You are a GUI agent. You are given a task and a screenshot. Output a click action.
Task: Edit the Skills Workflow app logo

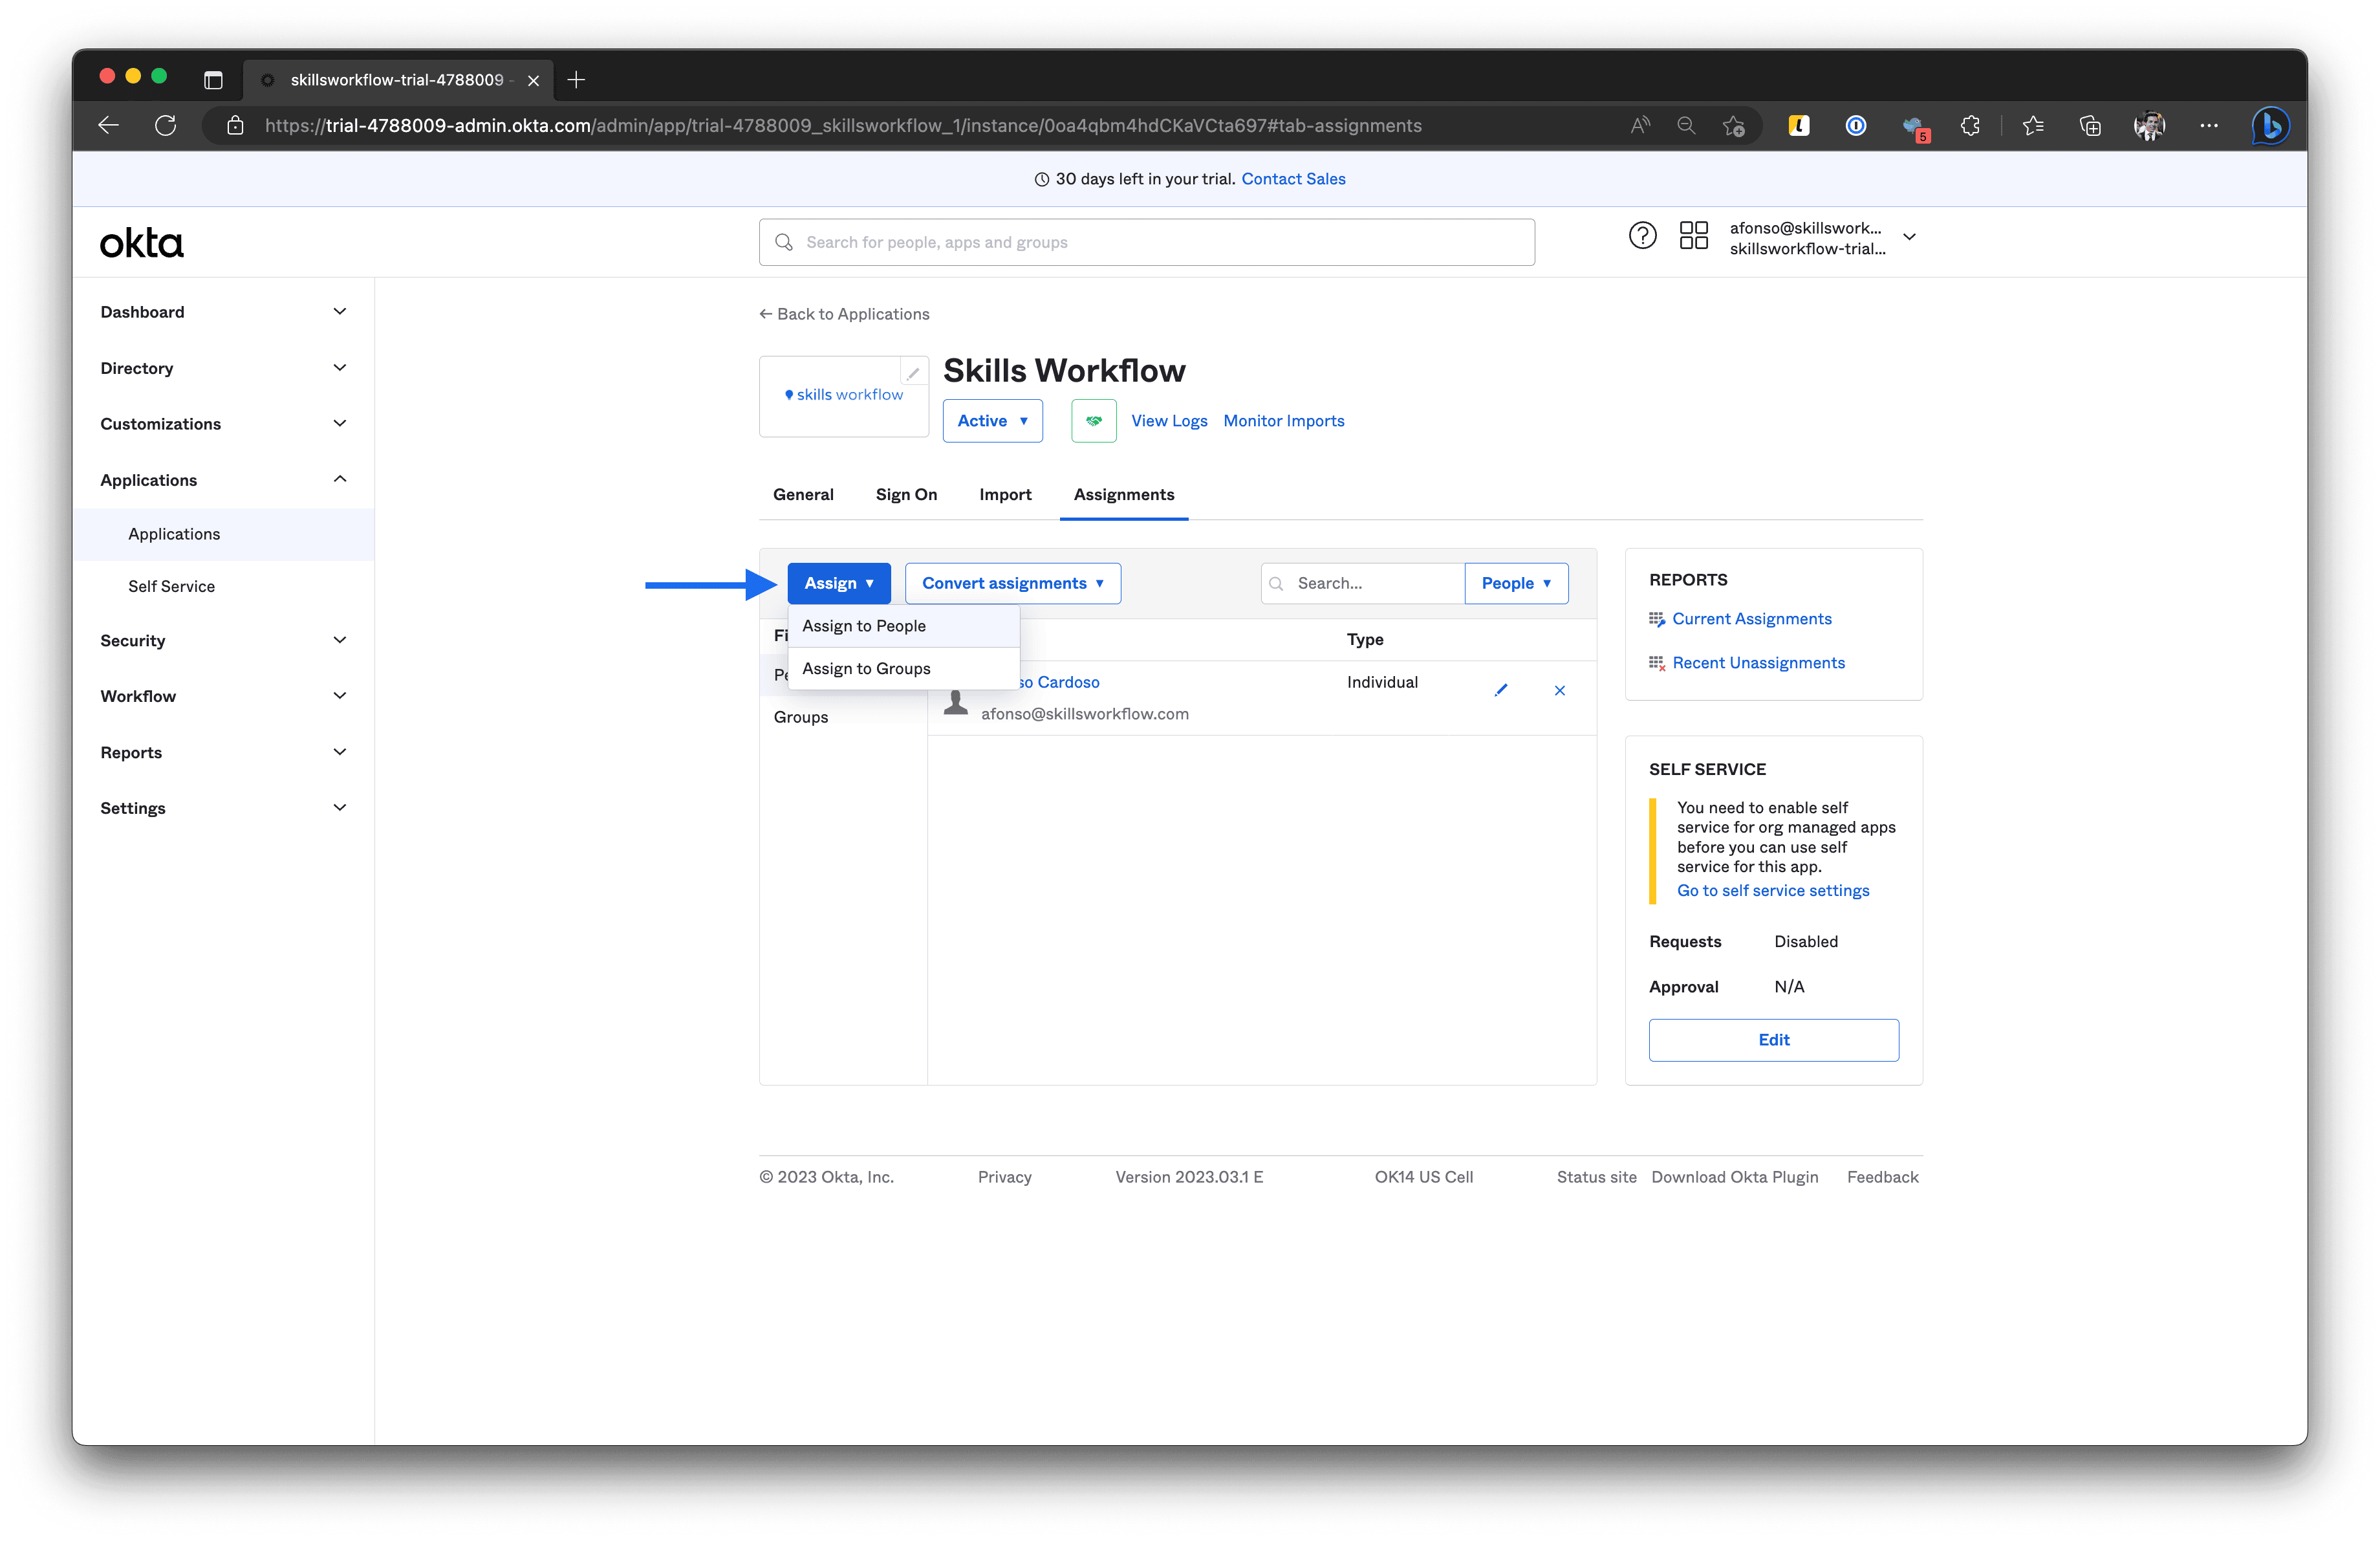point(913,373)
